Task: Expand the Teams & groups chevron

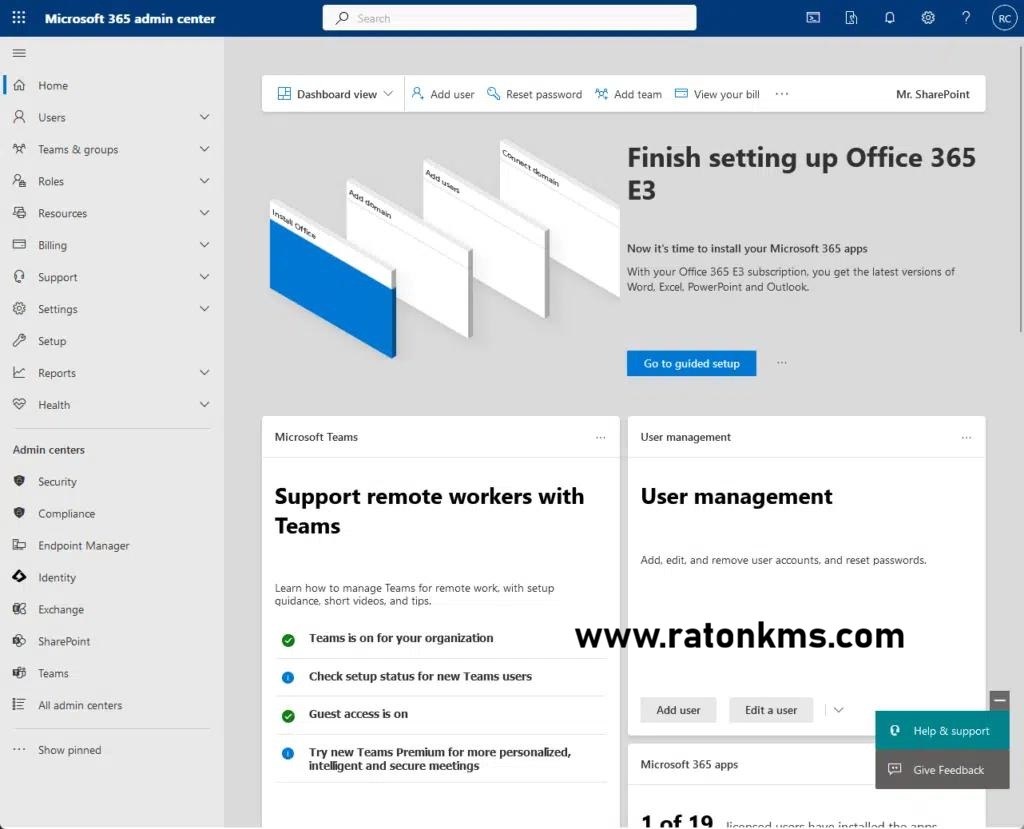Action: point(204,149)
